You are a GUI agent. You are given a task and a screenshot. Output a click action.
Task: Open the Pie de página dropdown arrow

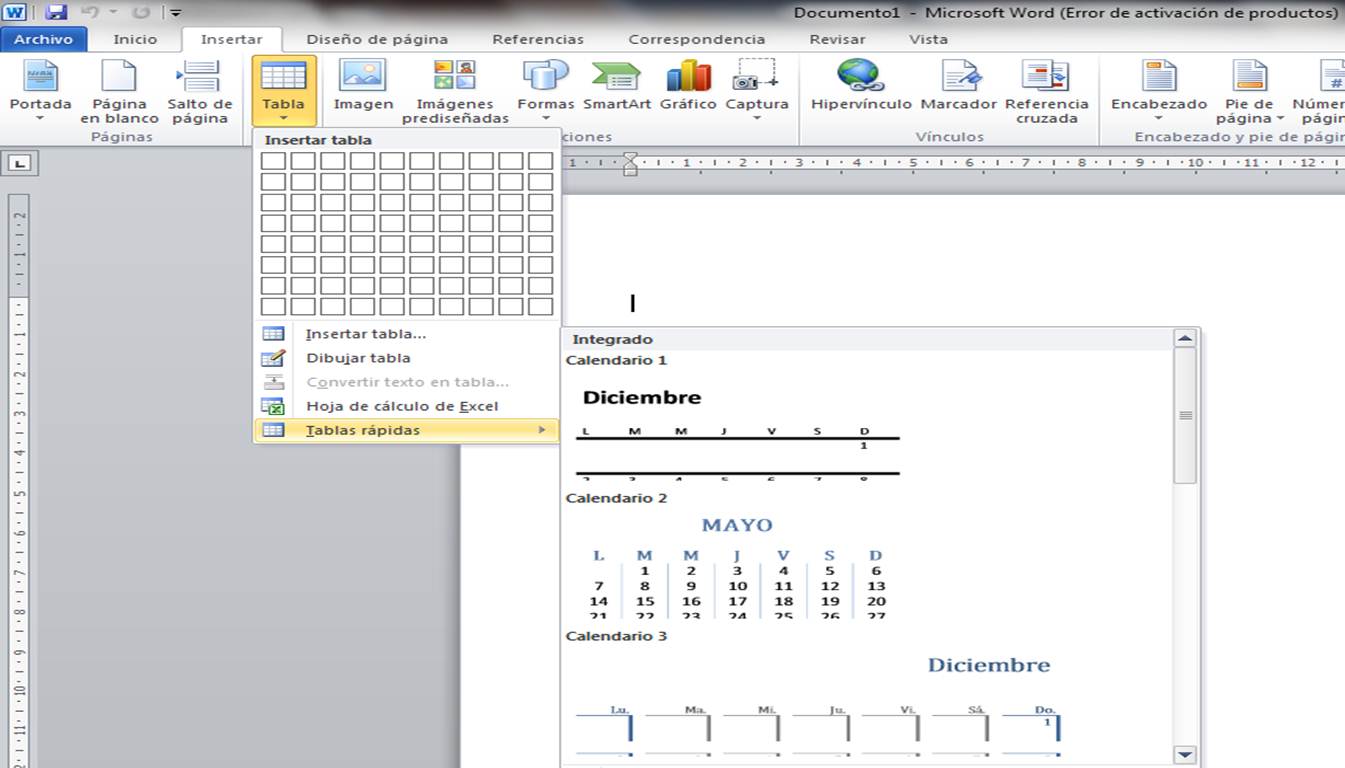pos(1279,118)
